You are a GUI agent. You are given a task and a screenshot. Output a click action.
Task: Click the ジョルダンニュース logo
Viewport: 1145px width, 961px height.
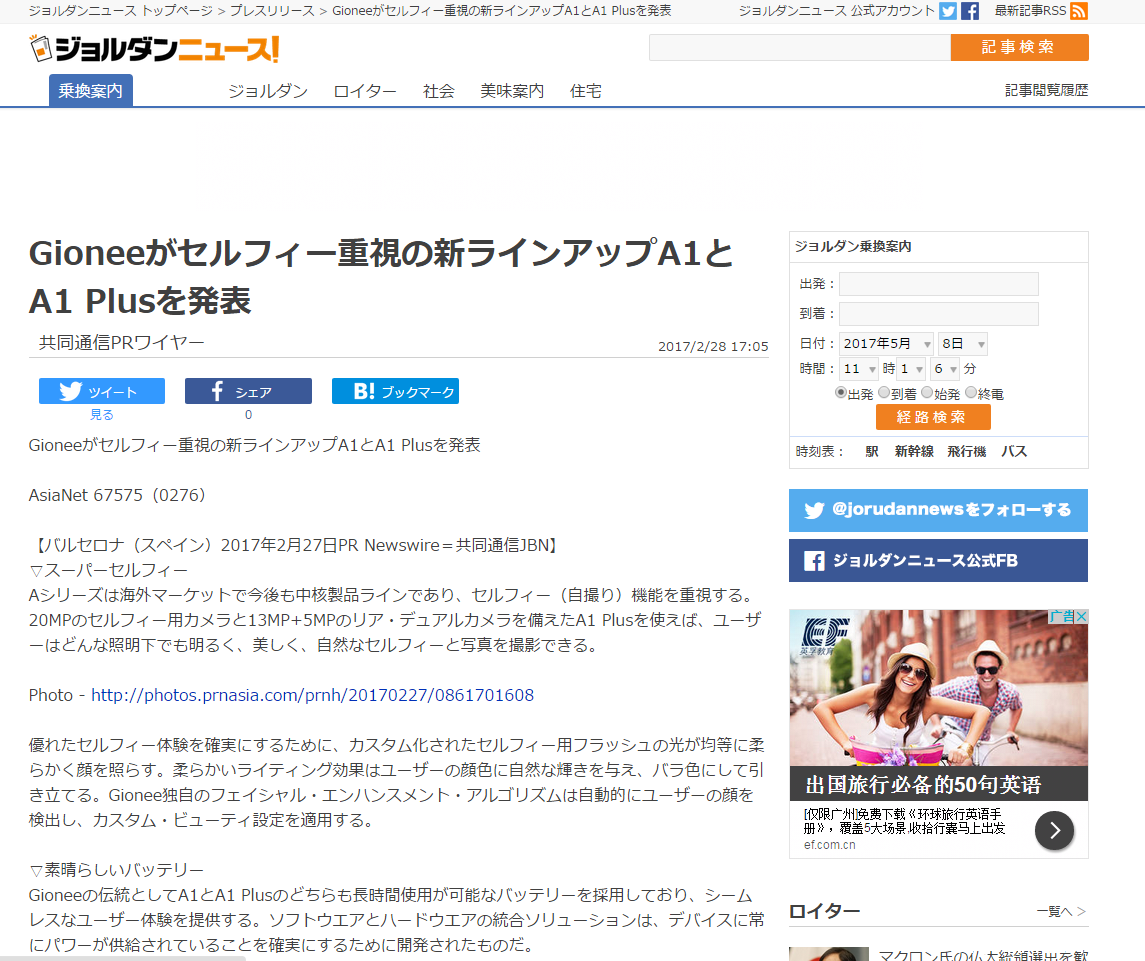[154, 49]
